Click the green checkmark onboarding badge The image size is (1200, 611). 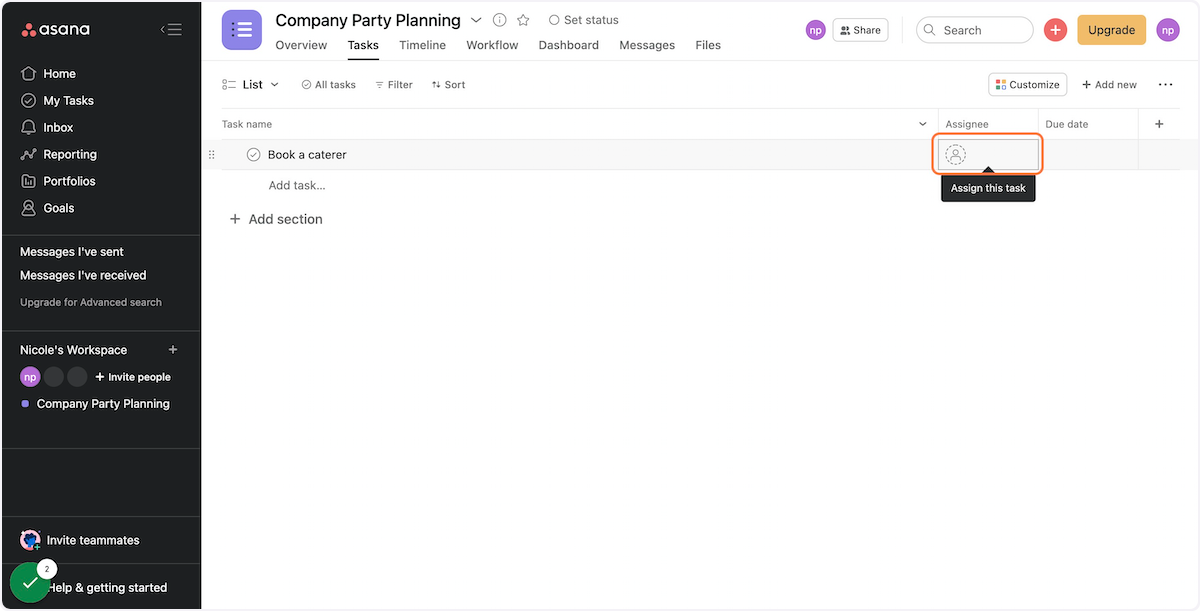[x=30, y=583]
